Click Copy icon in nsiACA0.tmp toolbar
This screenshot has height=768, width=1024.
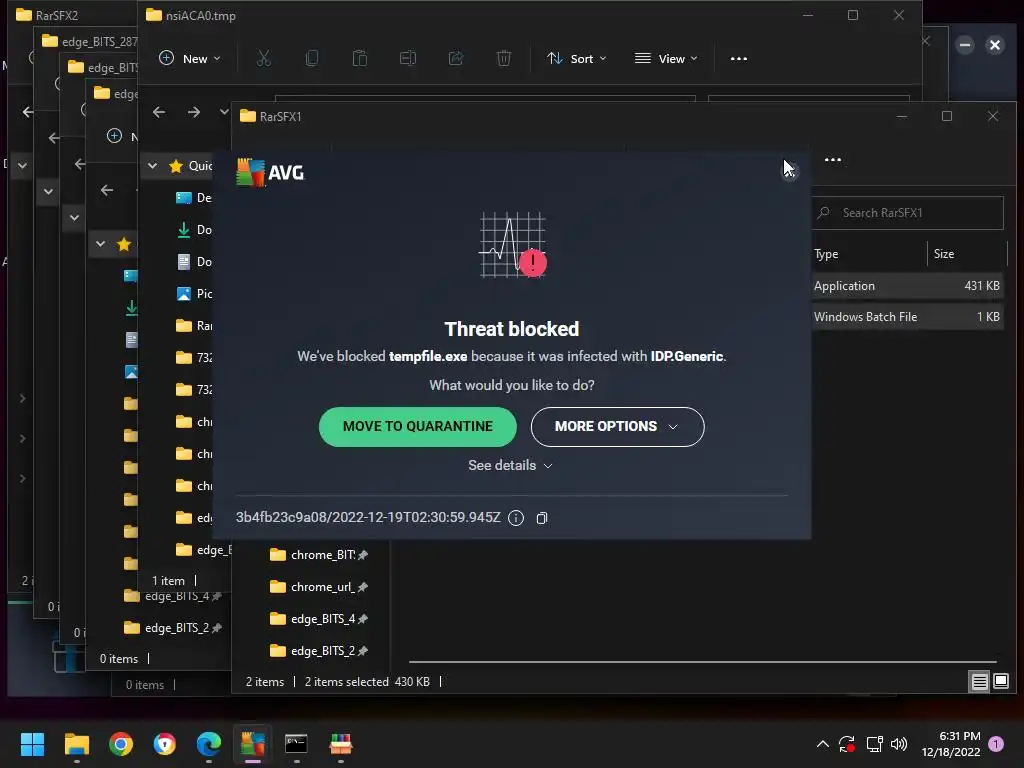tap(312, 59)
